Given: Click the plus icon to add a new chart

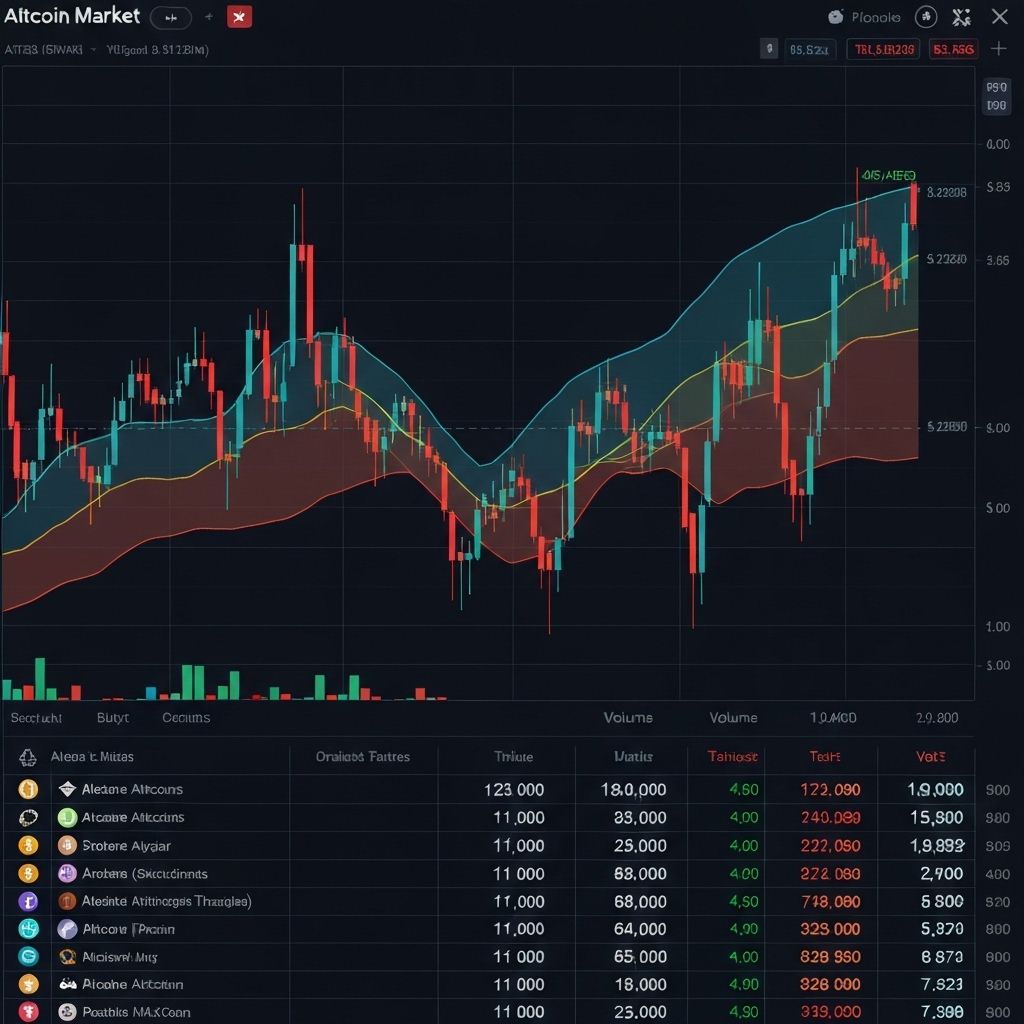Looking at the screenshot, I should 999,48.
